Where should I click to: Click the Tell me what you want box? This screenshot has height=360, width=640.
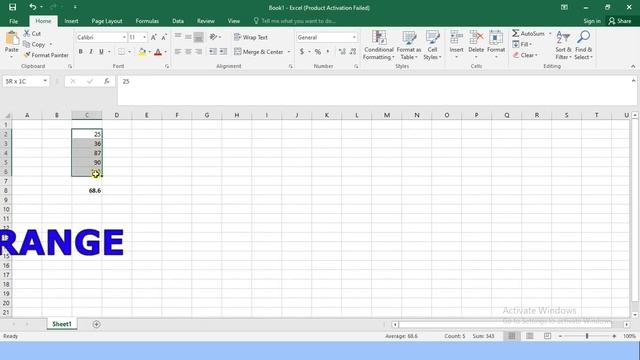point(295,21)
